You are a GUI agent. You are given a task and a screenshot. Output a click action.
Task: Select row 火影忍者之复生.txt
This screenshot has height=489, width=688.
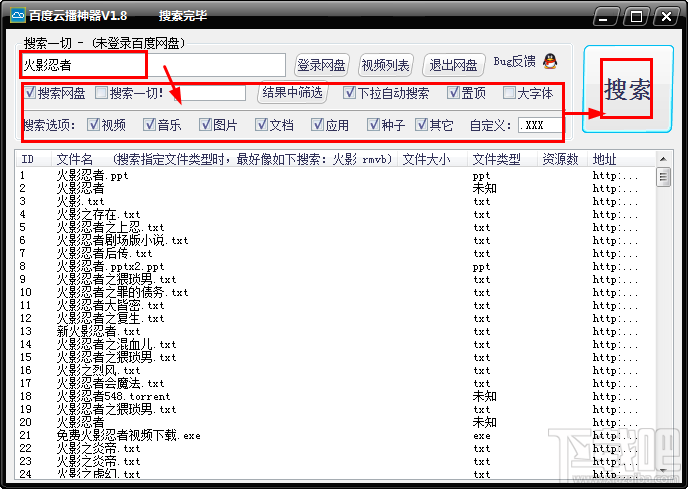[x=336, y=318]
